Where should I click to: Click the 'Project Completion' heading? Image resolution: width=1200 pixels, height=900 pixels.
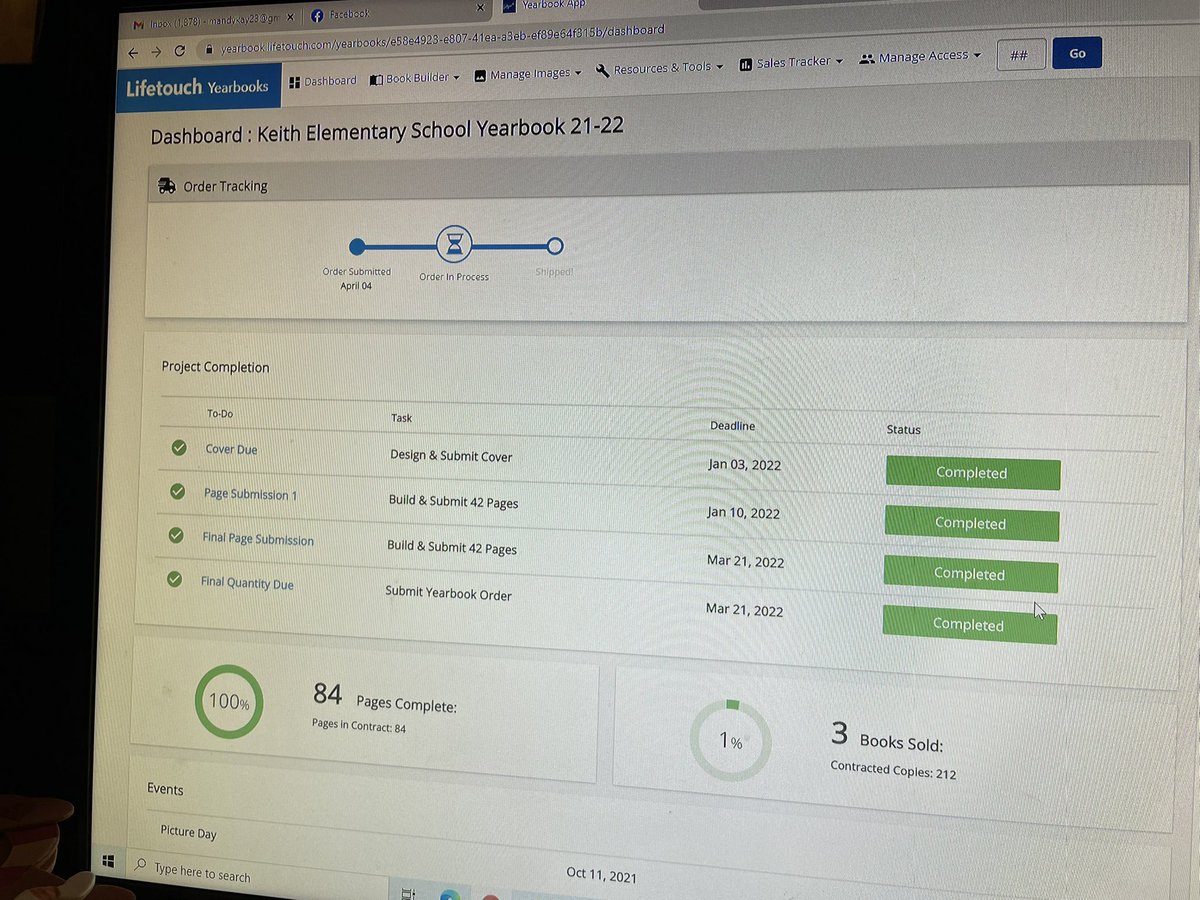click(215, 367)
